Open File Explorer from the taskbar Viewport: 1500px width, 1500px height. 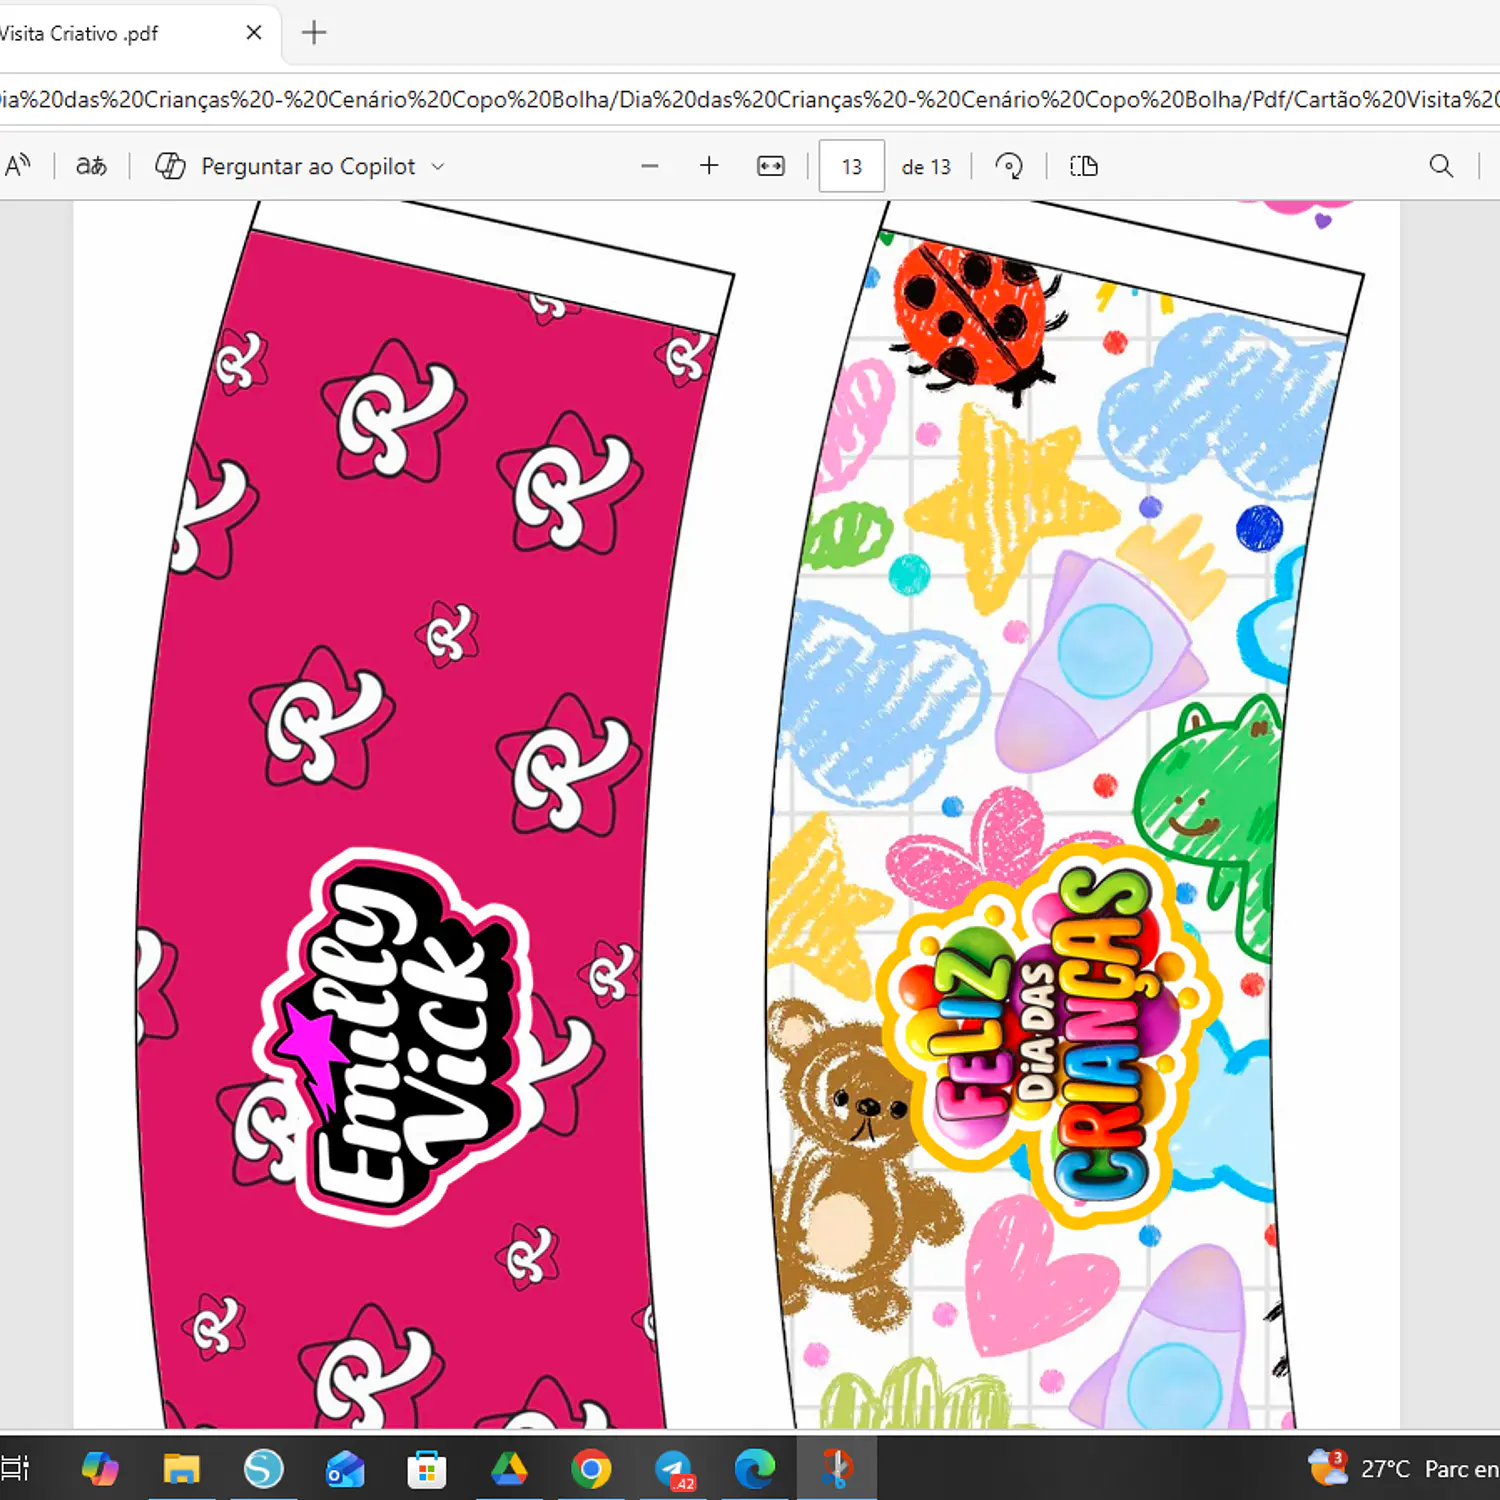pos(181,1468)
